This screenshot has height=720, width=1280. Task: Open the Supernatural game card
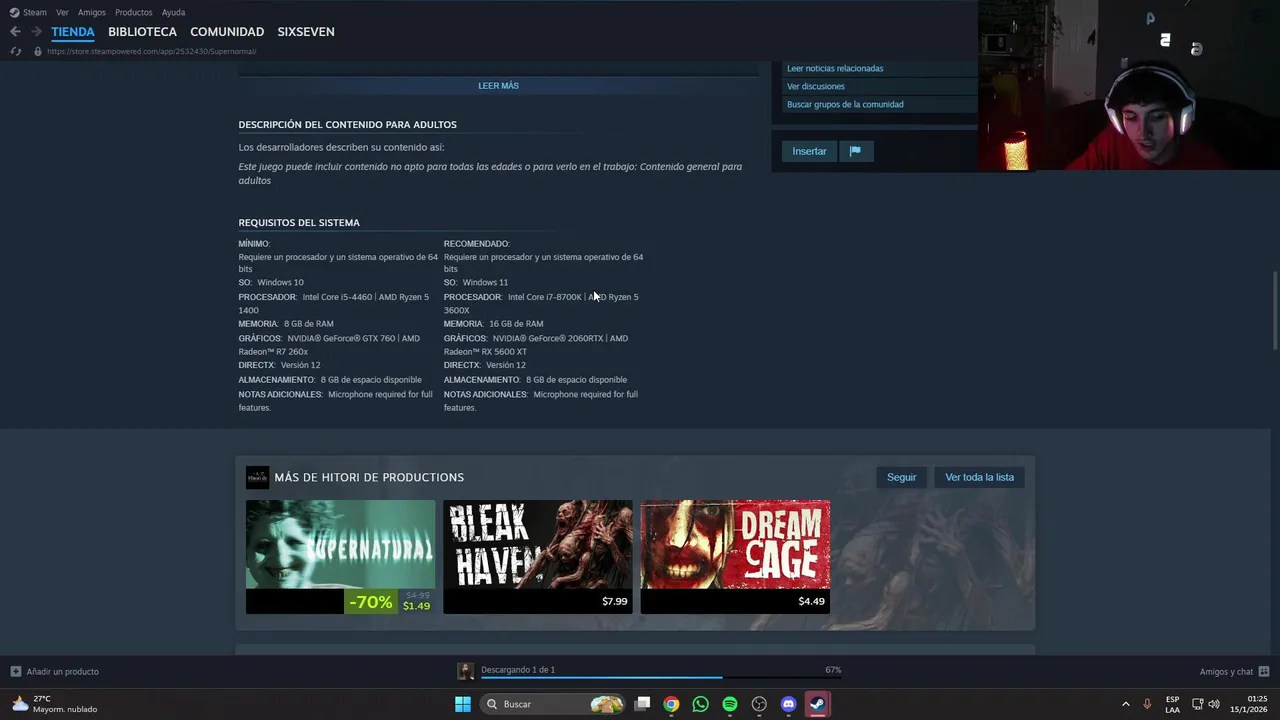[340, 557]
